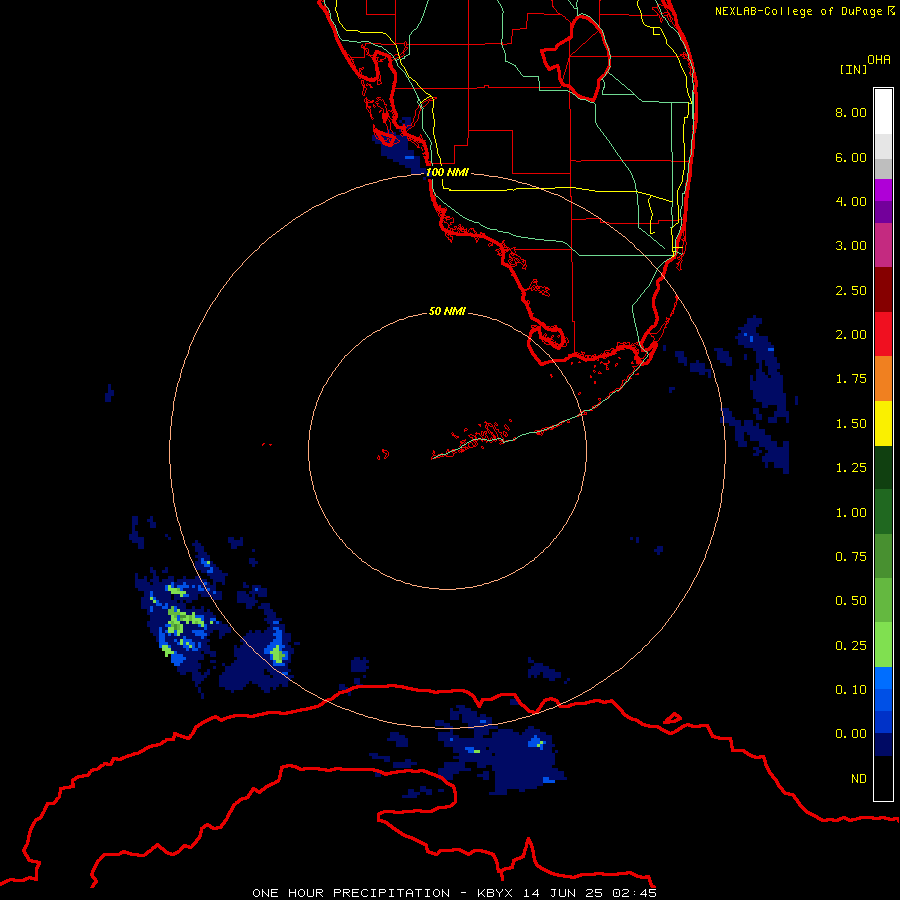The image size is (900, 900).
Task: Click the 4.00 legend value
Action: pos(851,201)
